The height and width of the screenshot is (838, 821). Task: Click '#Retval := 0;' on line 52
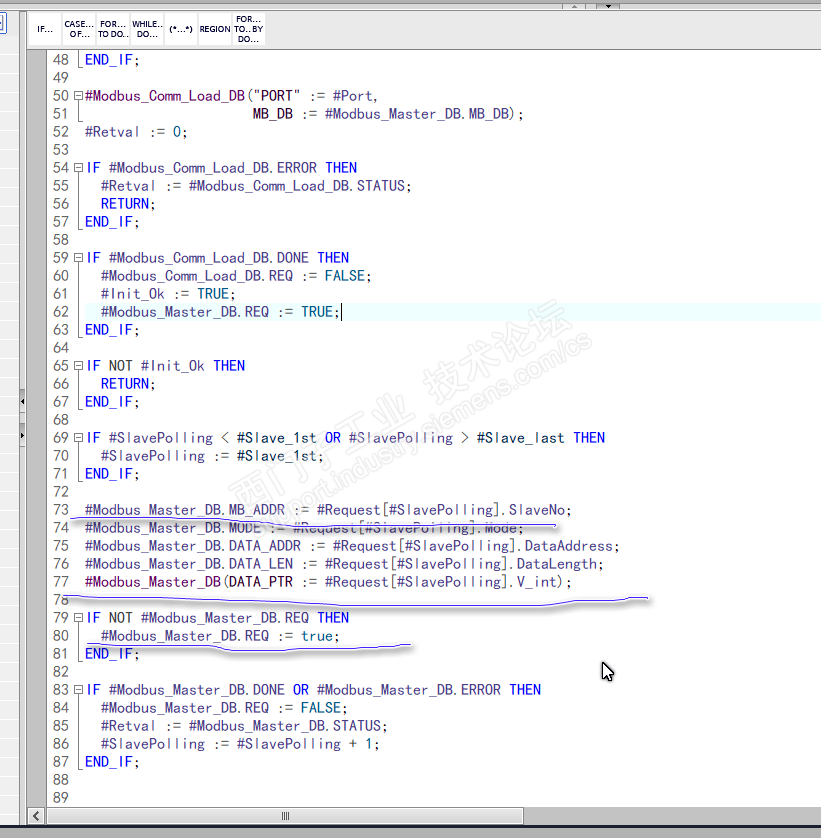(136, 132)
